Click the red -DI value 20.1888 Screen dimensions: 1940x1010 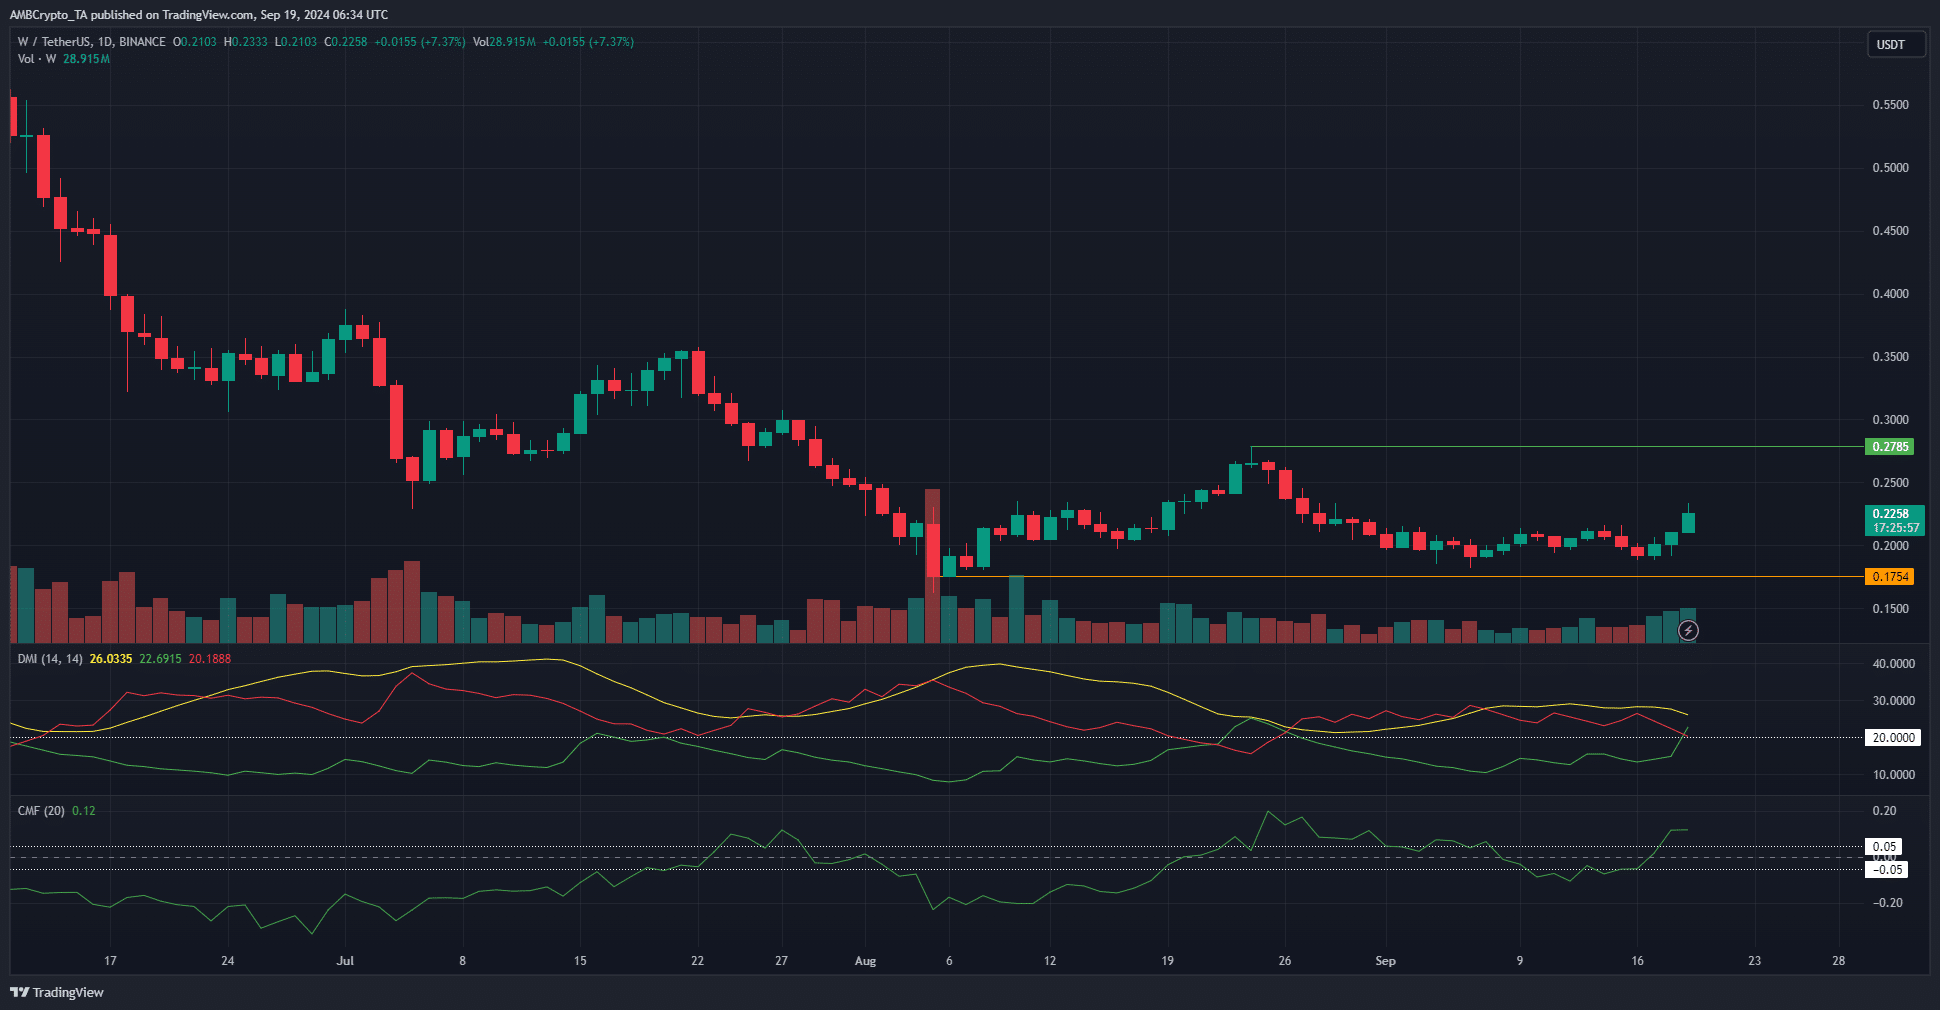(x=209, y=659)
